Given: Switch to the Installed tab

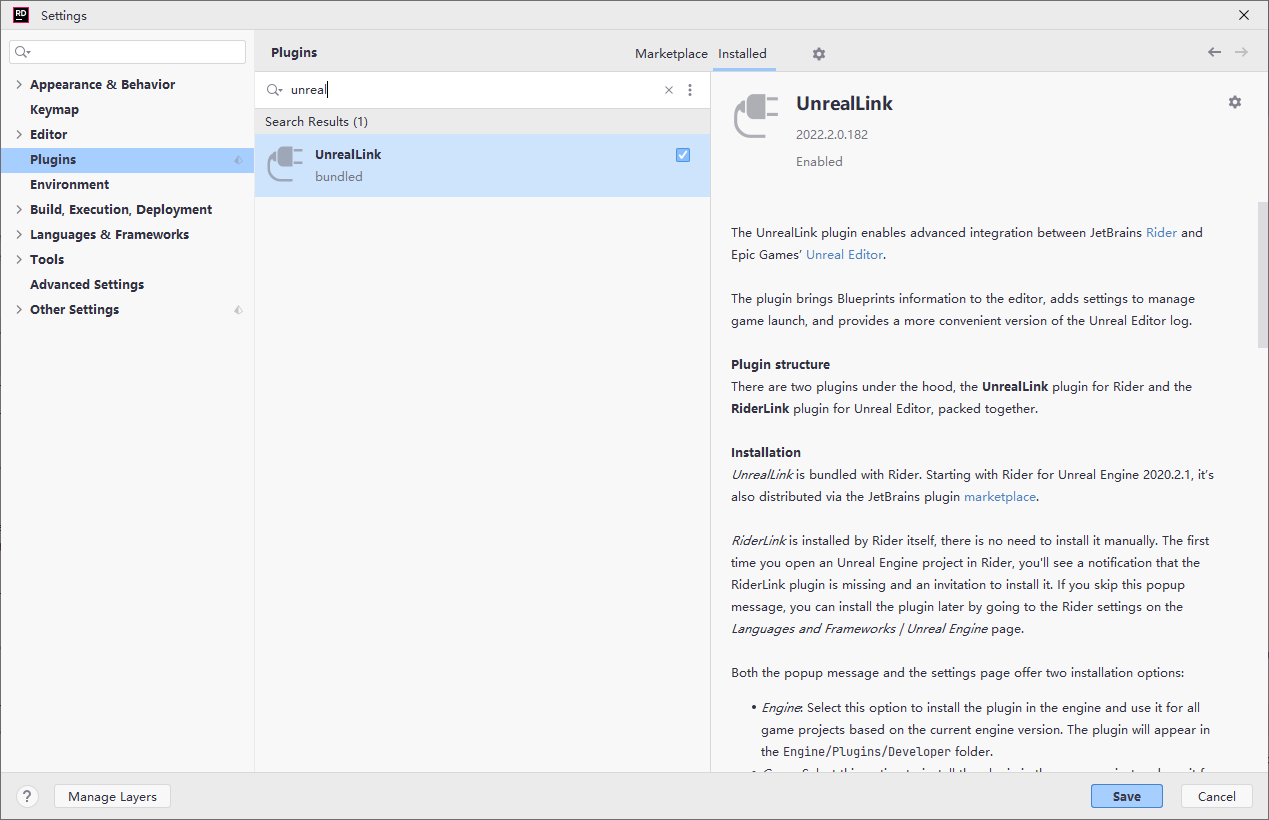Looking at the screenshot, I should pyautogui.click(x=742, y=54).
